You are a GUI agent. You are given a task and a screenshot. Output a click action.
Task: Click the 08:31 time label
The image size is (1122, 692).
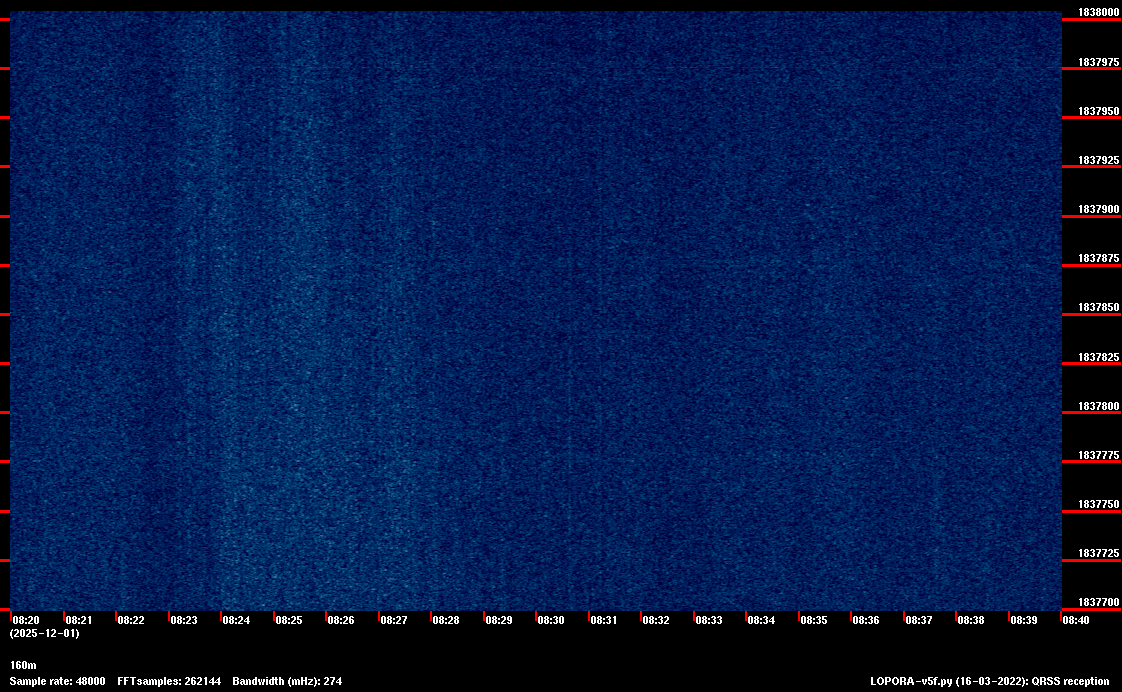604,620
